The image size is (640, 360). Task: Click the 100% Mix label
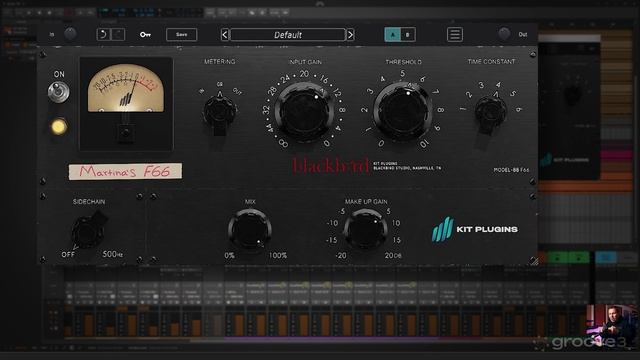pos(278,256)
